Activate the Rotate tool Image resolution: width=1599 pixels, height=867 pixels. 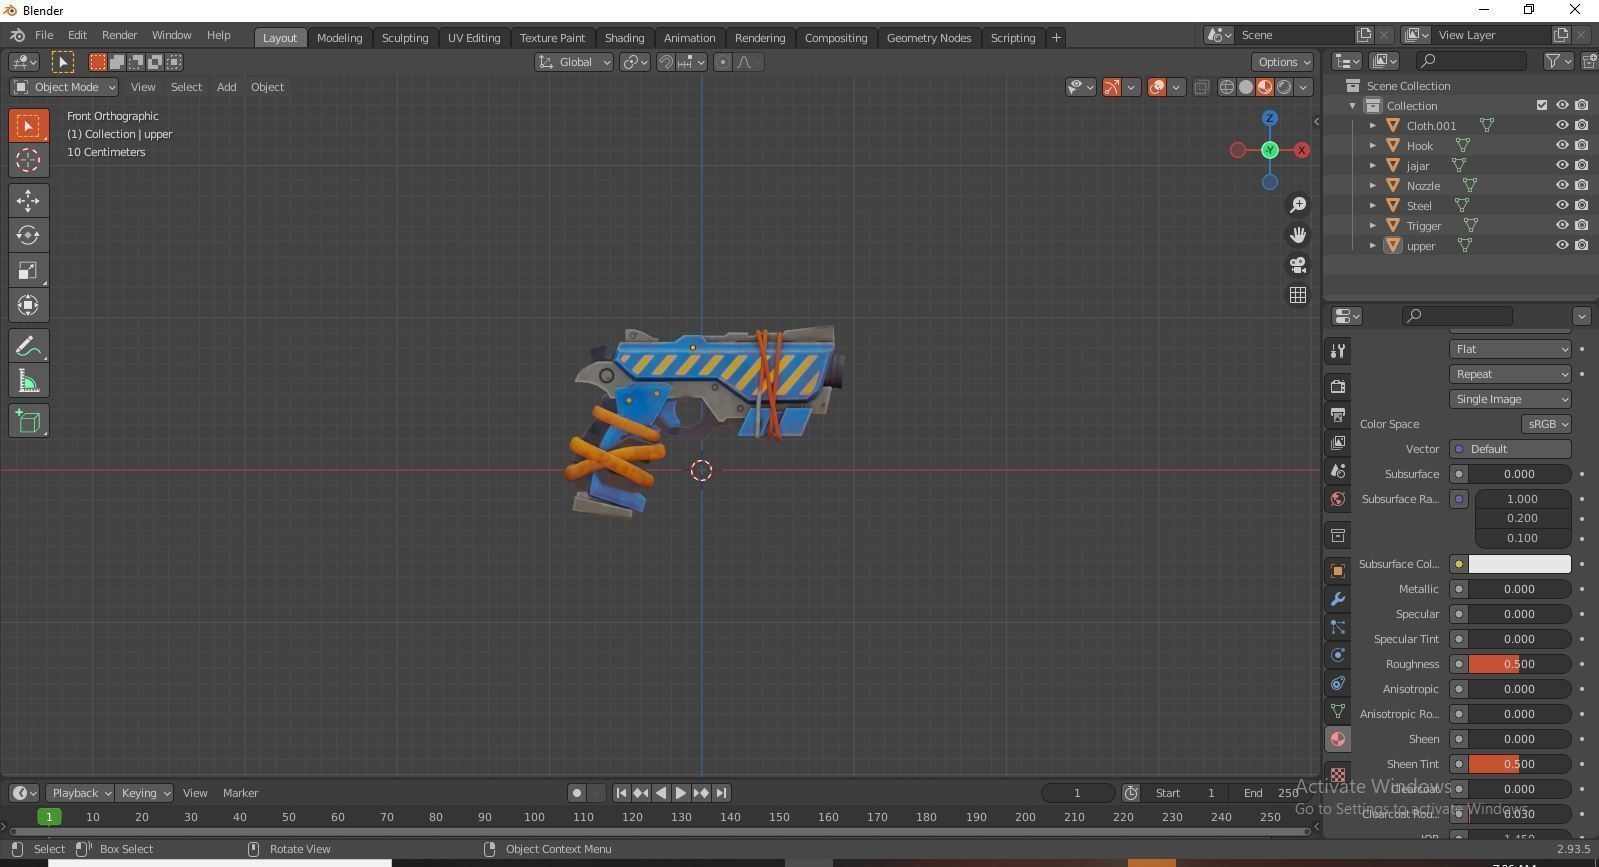pos(28,235)
